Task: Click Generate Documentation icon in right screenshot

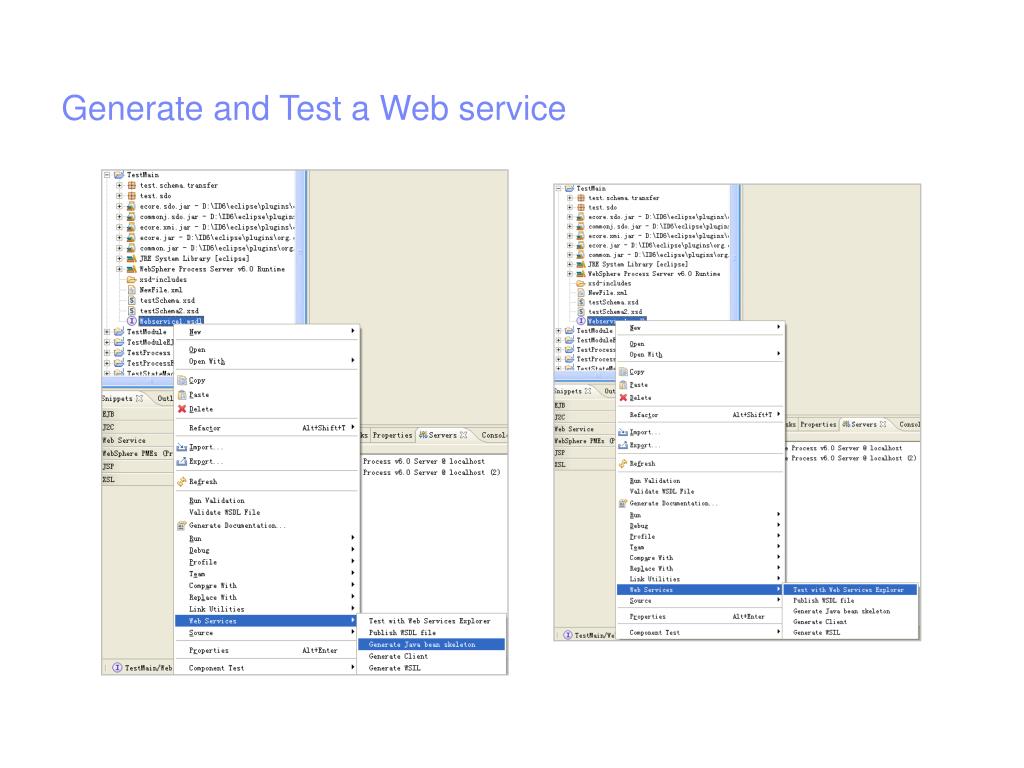Action: pyautogui.click(x=623, y=504)
